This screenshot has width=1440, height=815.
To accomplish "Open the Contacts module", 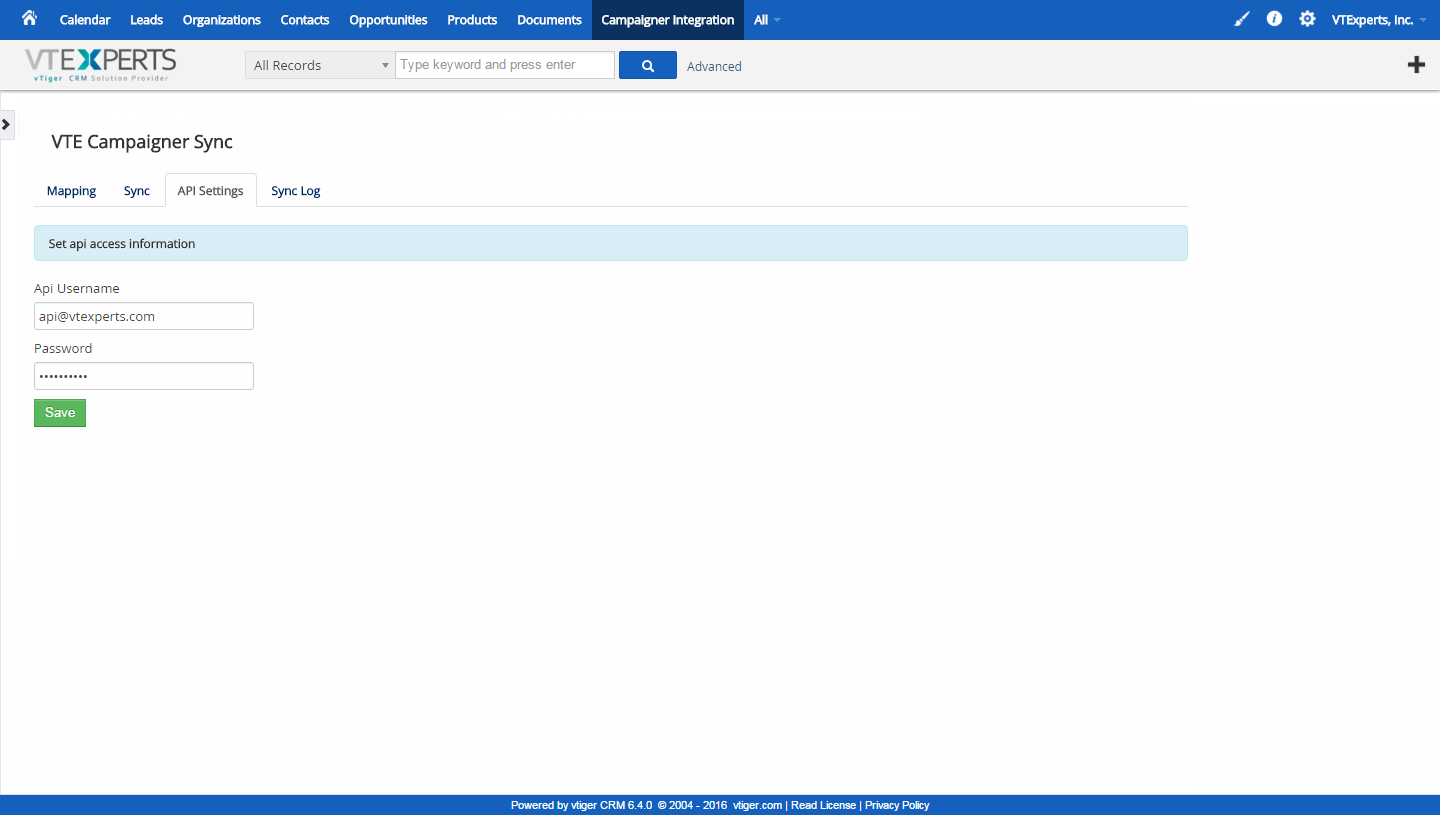I will (305, 20).
